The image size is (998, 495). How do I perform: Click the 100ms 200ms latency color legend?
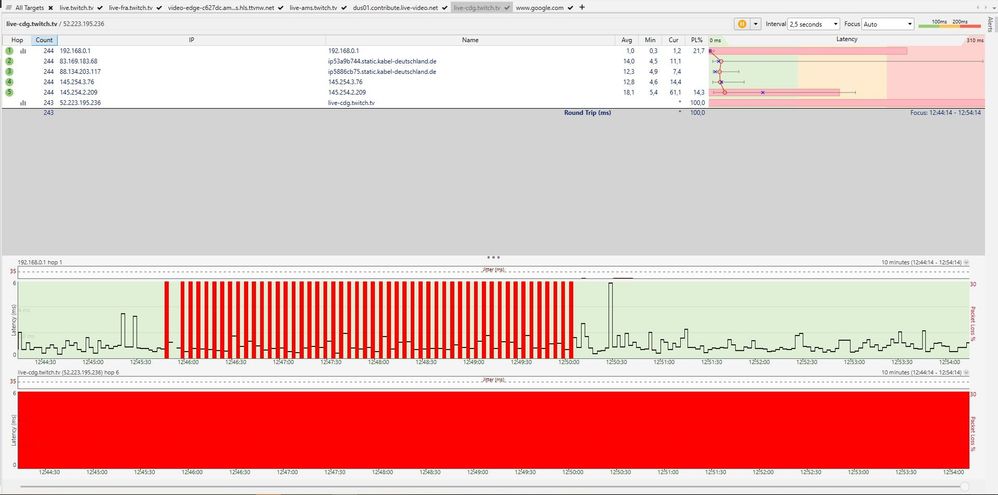pos(949,24)
